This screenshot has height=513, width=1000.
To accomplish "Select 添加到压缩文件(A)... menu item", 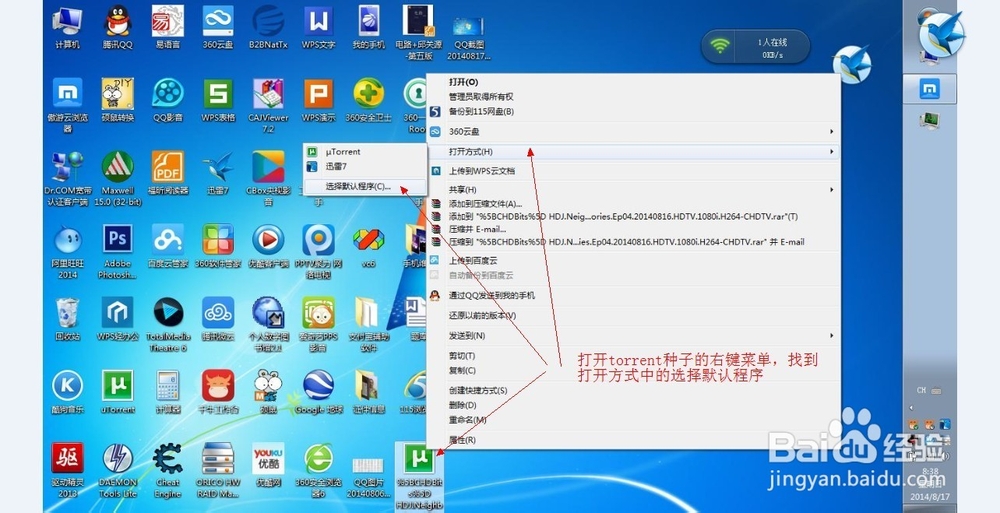I will pos(633,204).
